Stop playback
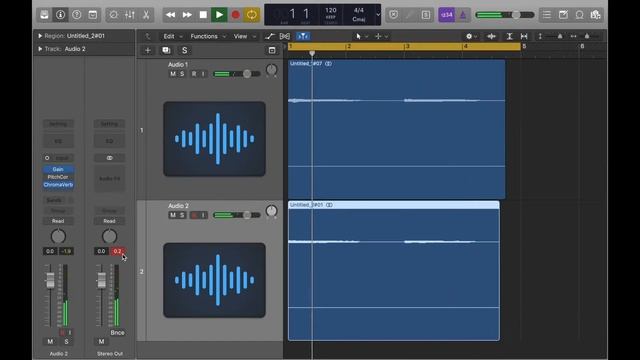640x360 pixels. coord(203,15)
